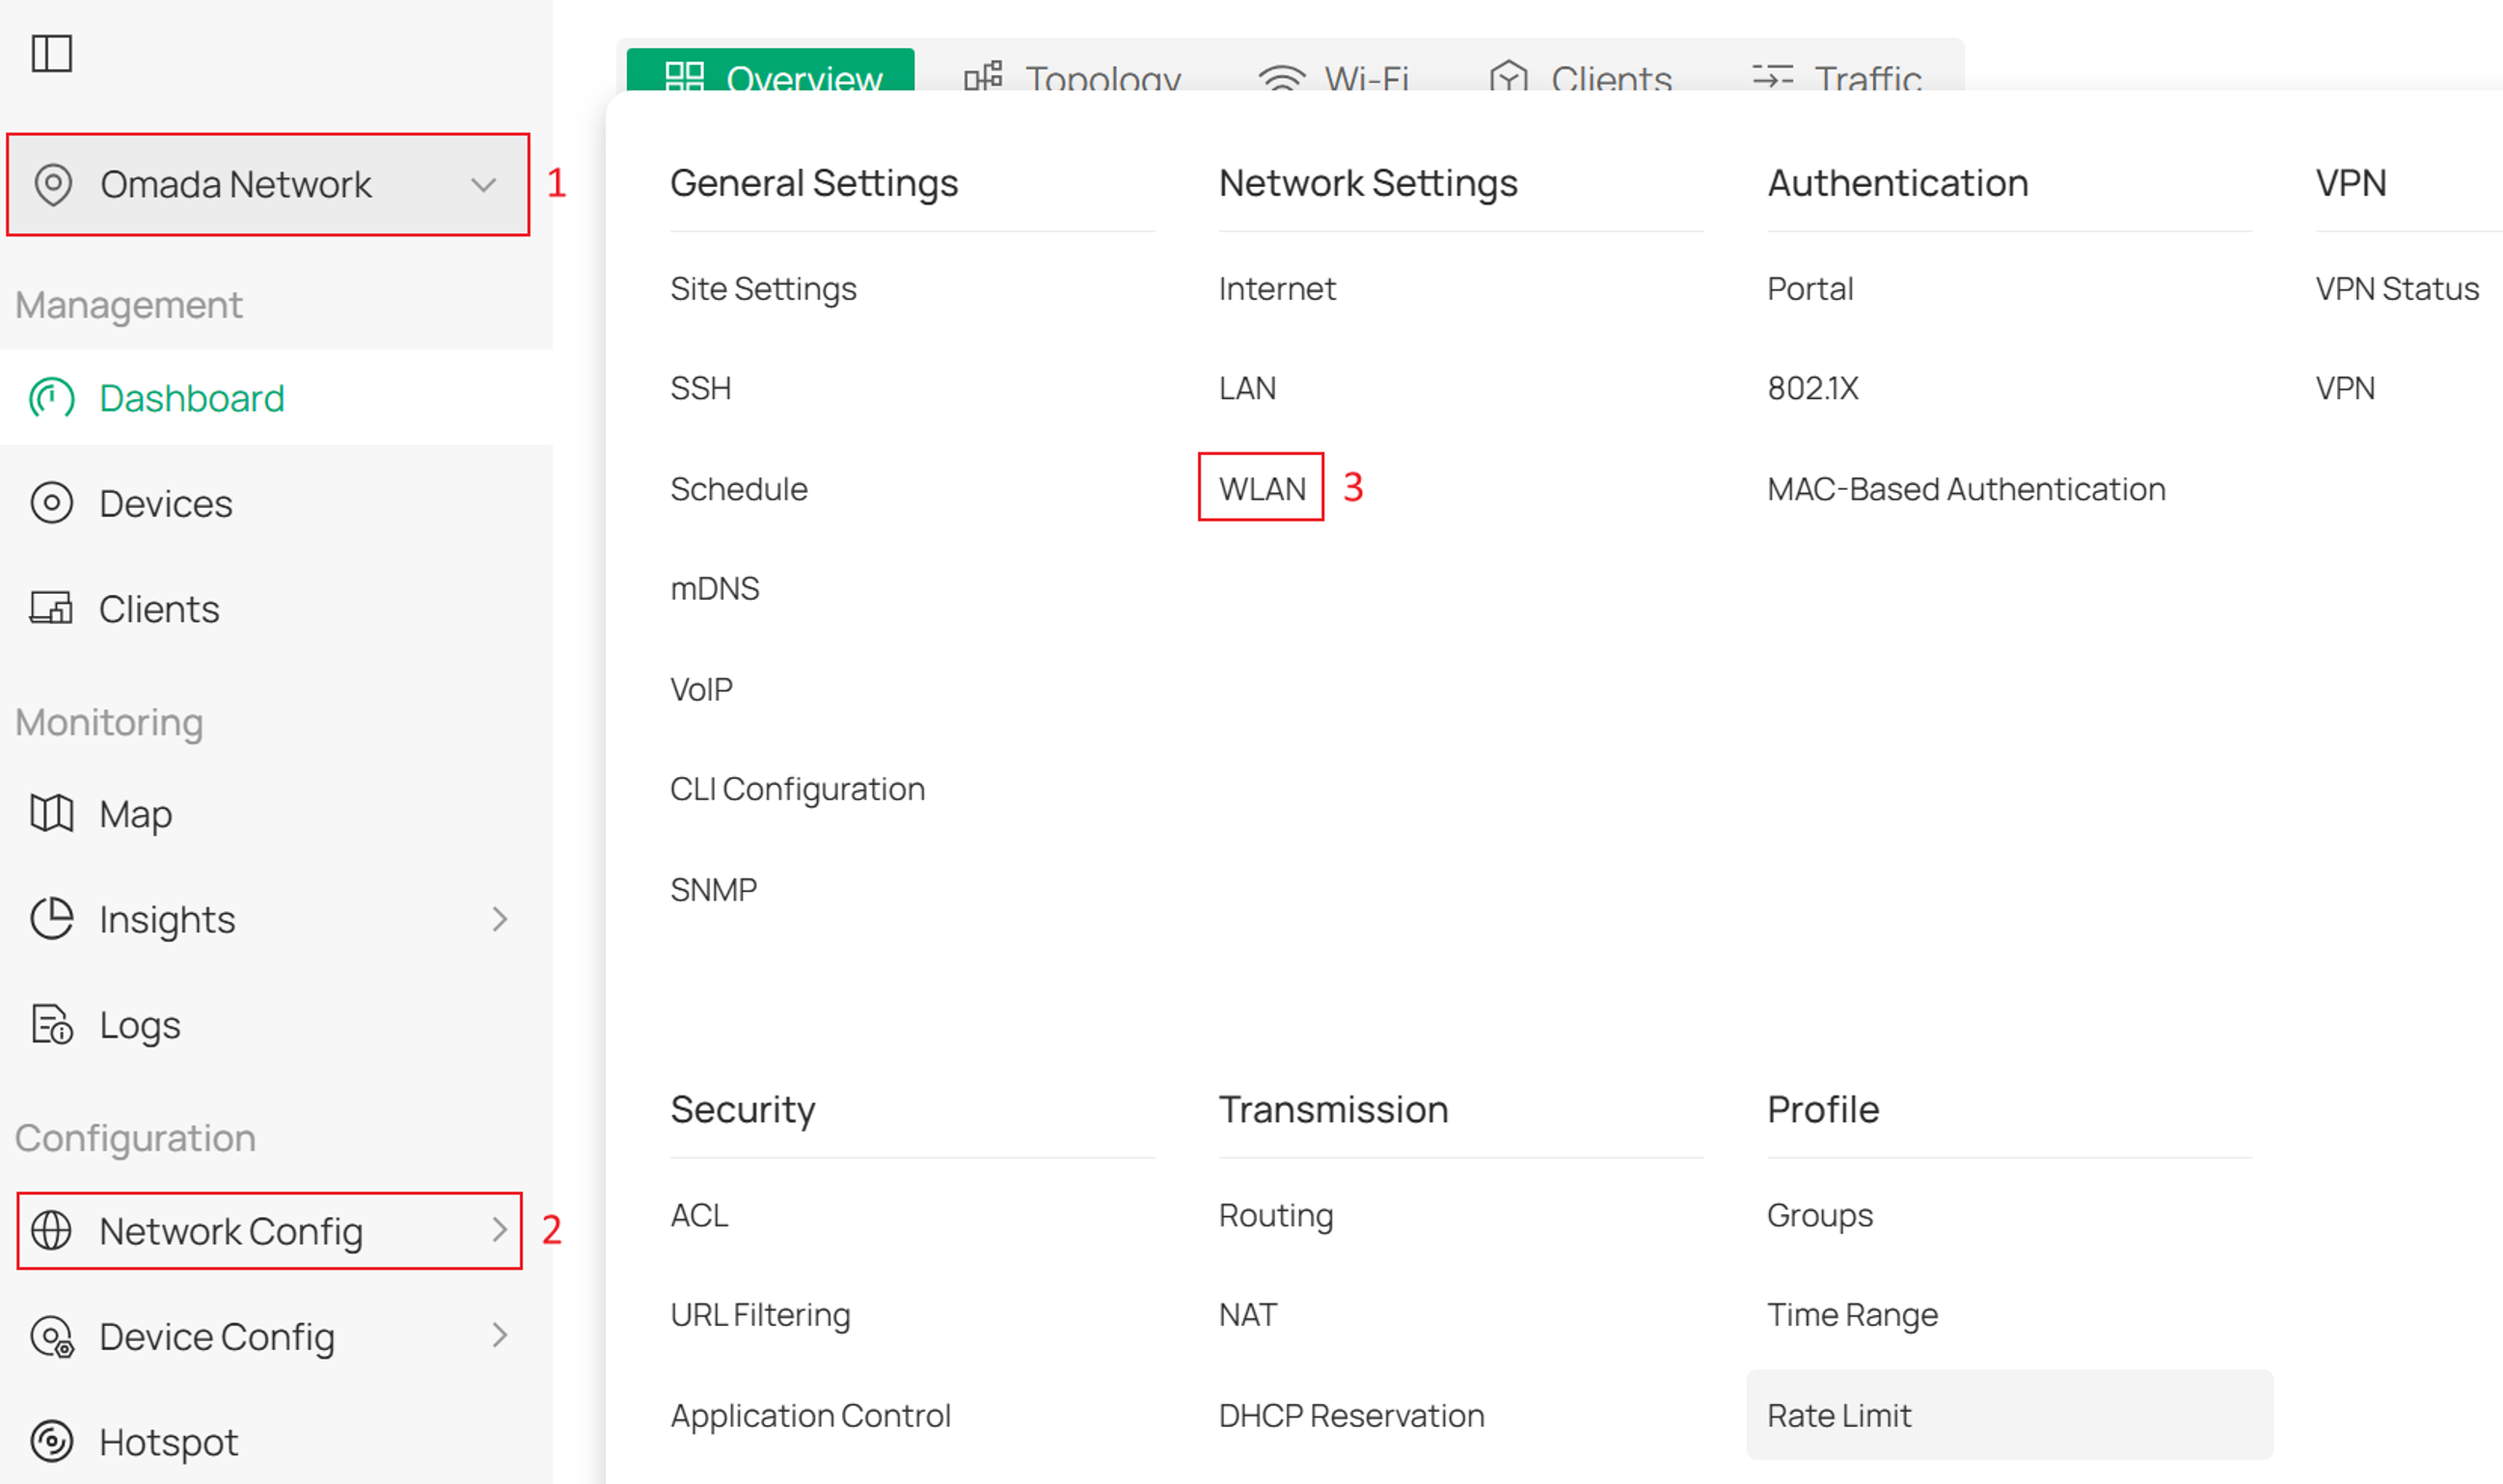Open Devices in the sidebar

click(276, 503)
